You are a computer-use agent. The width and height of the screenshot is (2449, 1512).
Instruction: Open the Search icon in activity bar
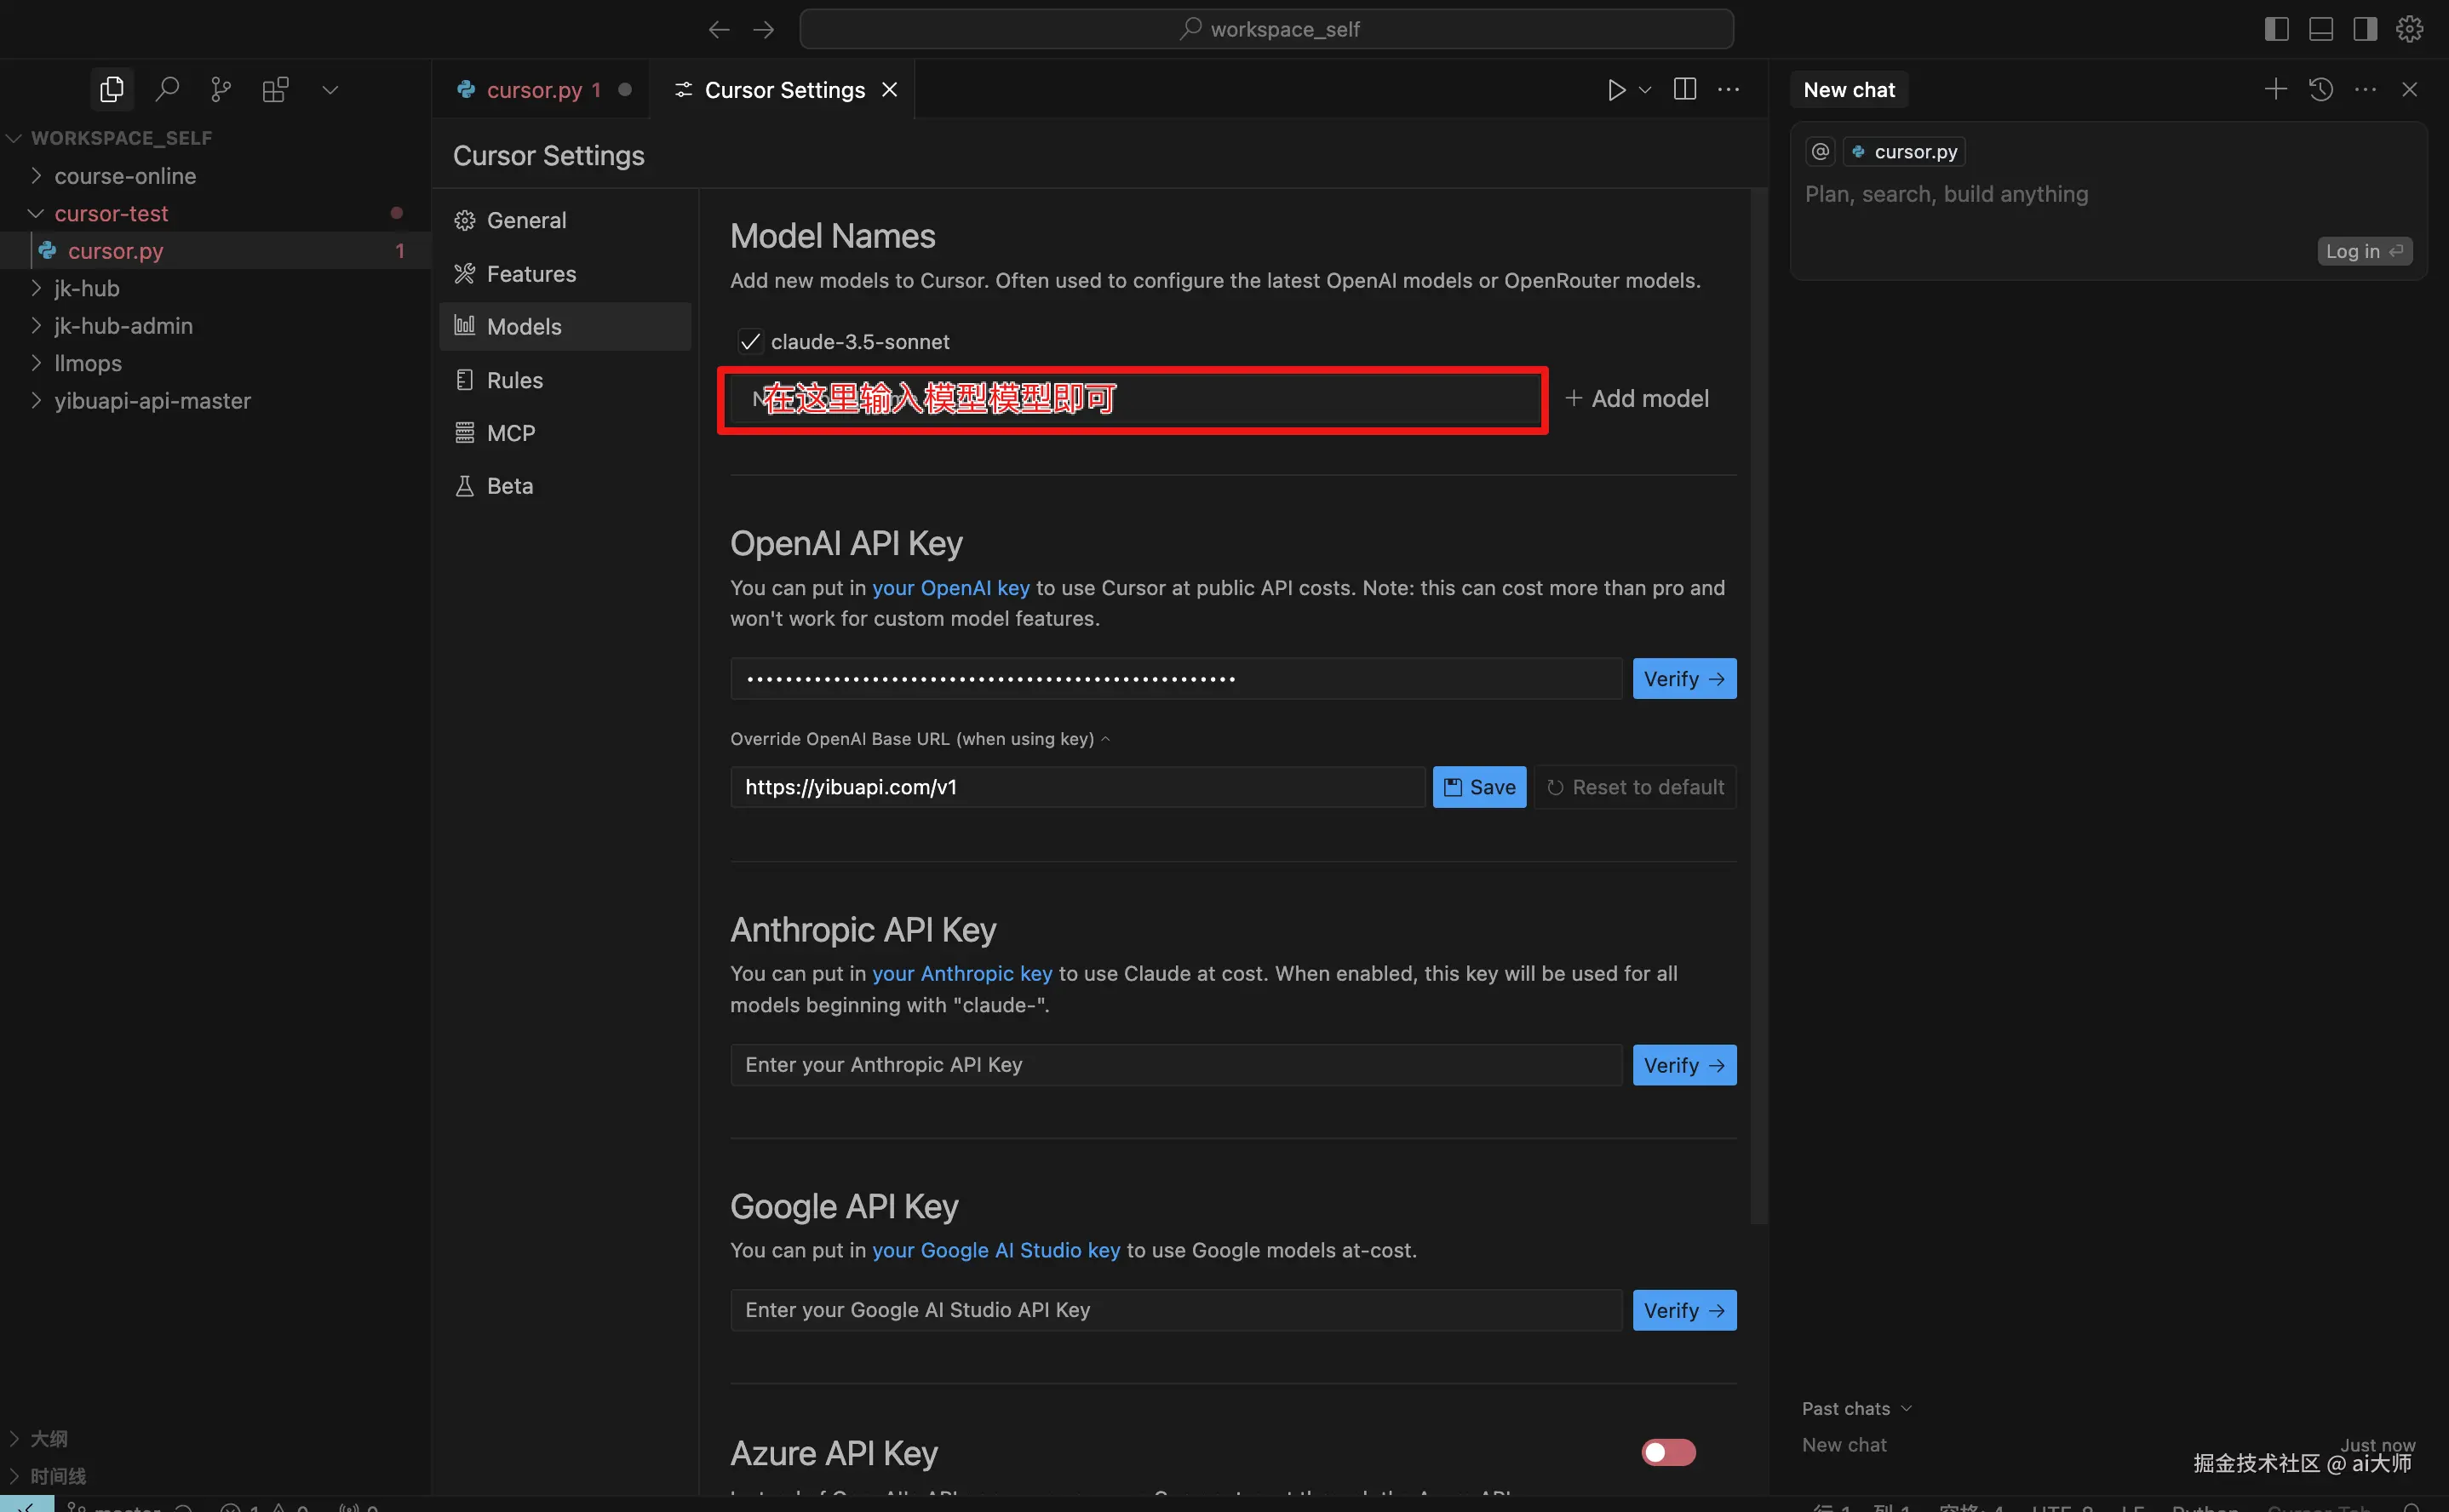(167, 90)
